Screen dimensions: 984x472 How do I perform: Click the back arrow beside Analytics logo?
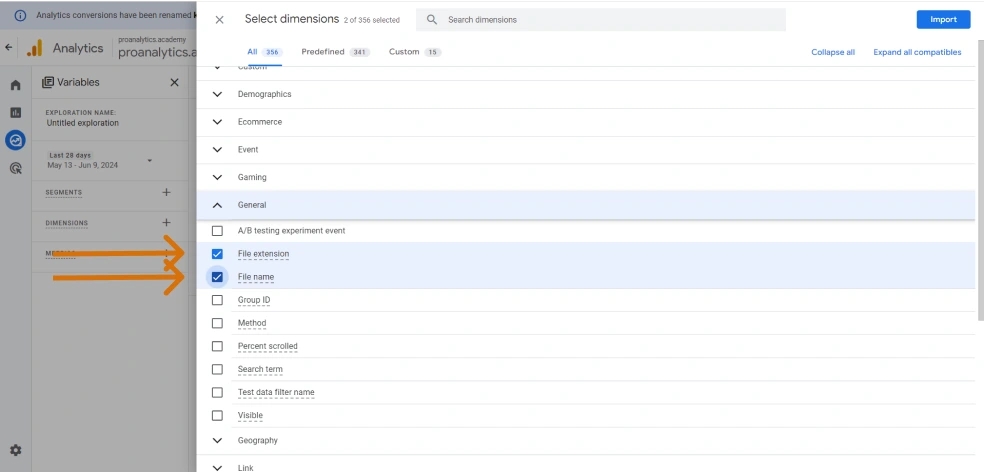8,47
